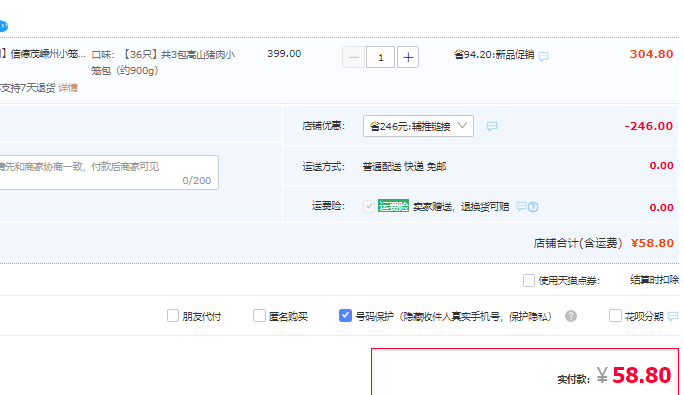Decrease quantity with the minus button

coord(353,57)
